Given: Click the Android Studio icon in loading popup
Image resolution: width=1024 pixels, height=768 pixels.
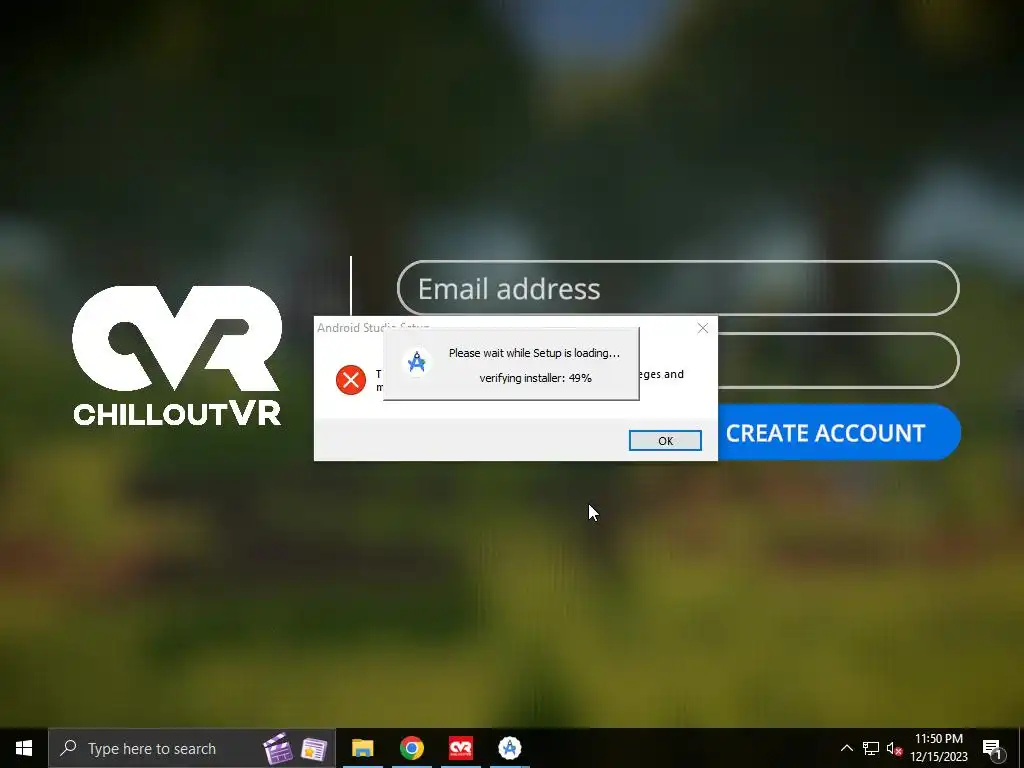Looking at the screenshot, I should point(417,362).
